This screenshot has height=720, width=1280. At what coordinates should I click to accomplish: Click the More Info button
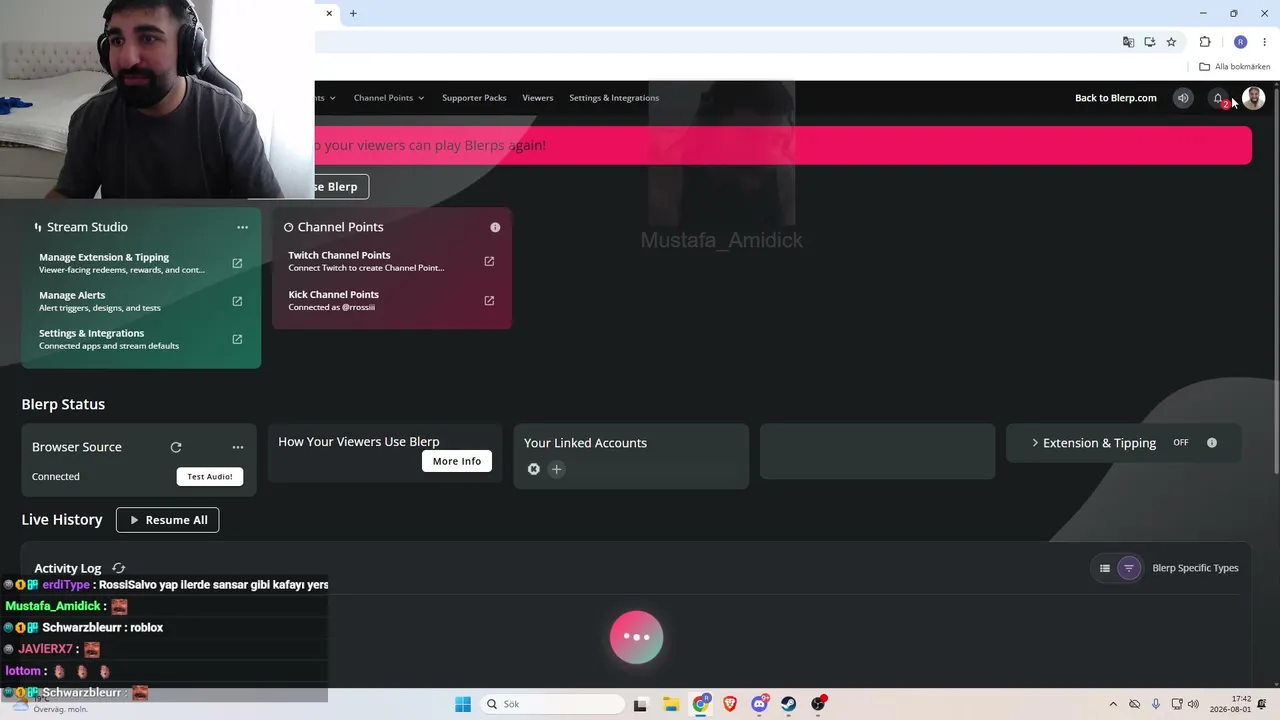[457, 461]
